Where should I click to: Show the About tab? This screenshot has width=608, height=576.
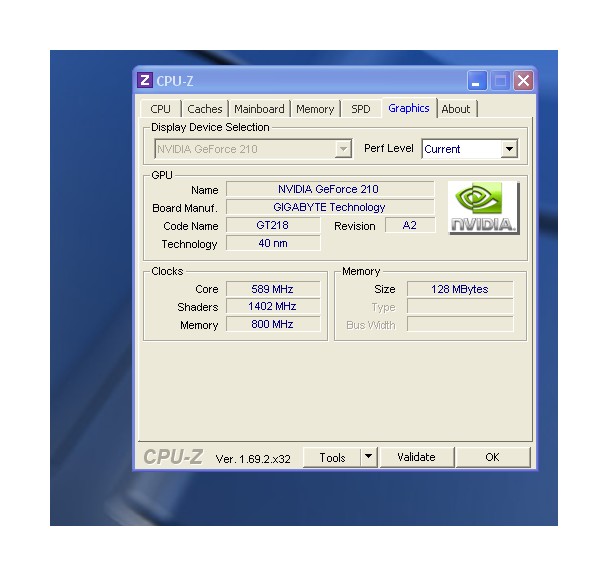[x=456, y=109]
